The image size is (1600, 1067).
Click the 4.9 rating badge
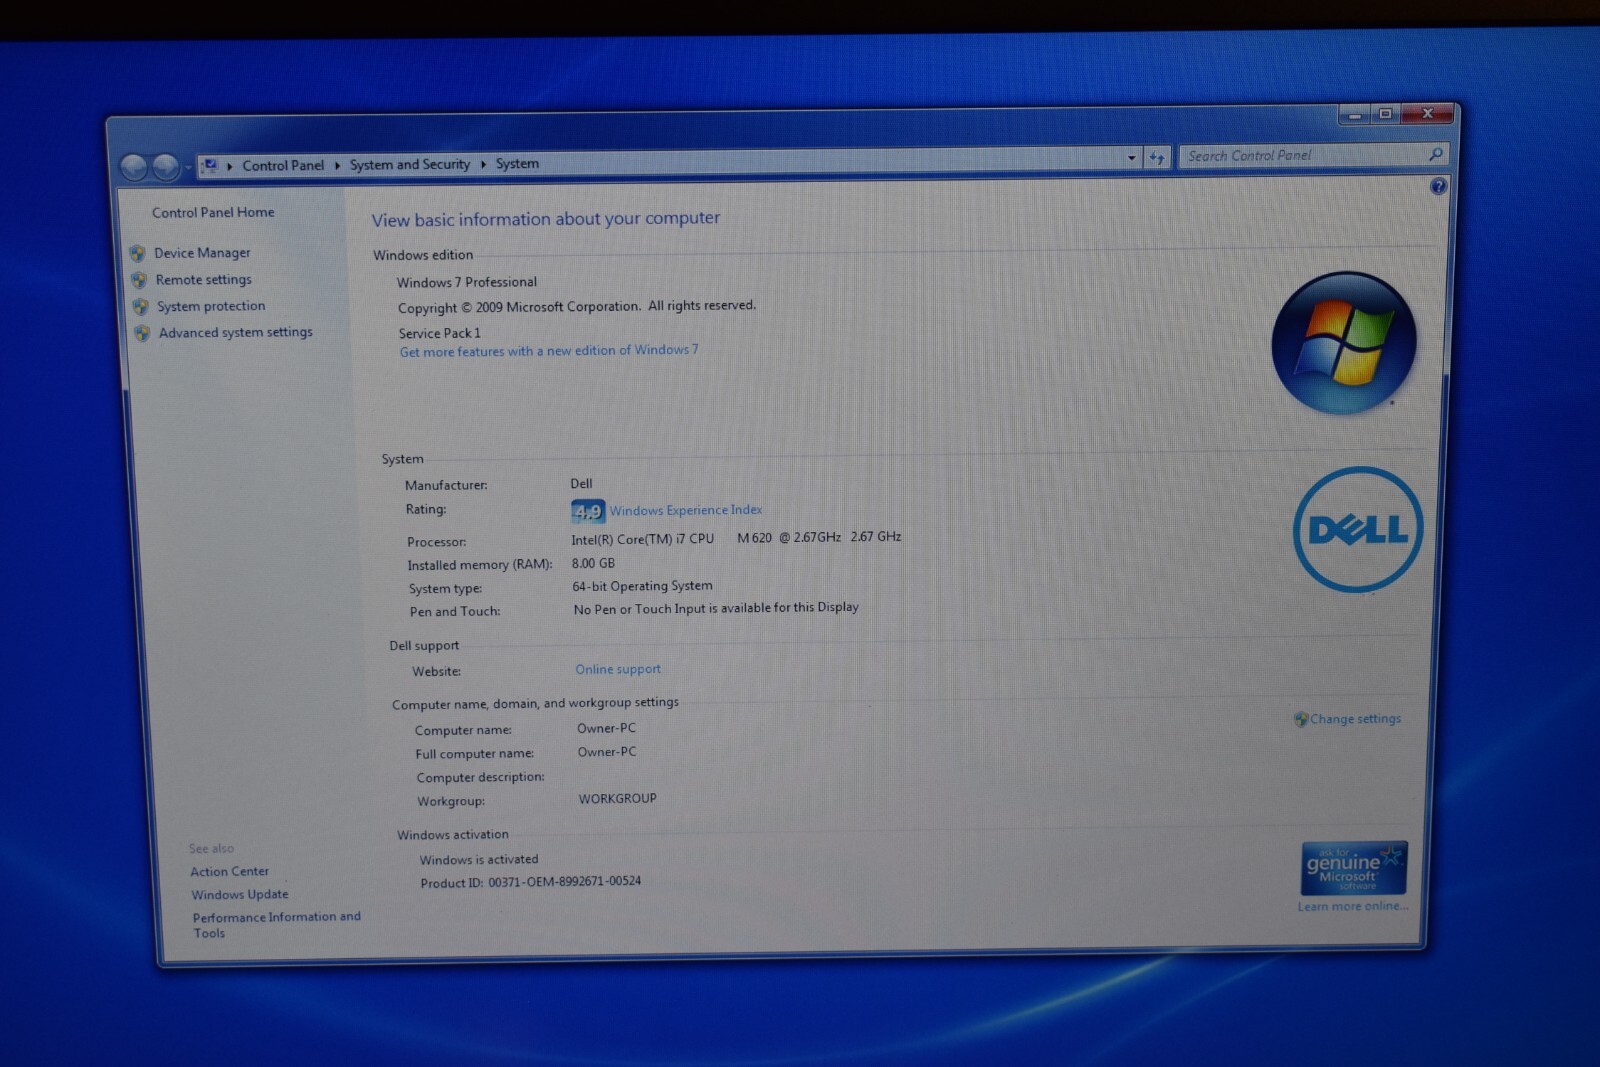[588, 512]
